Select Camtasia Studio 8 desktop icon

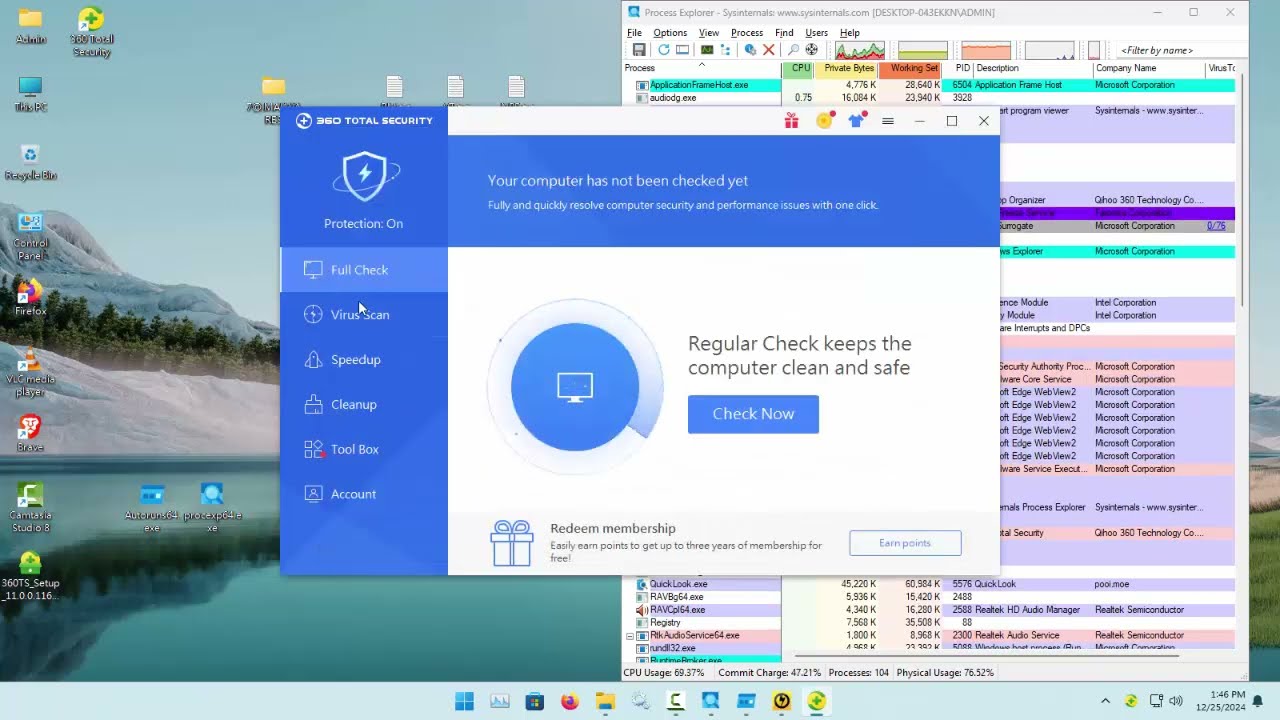click(30, 508)
